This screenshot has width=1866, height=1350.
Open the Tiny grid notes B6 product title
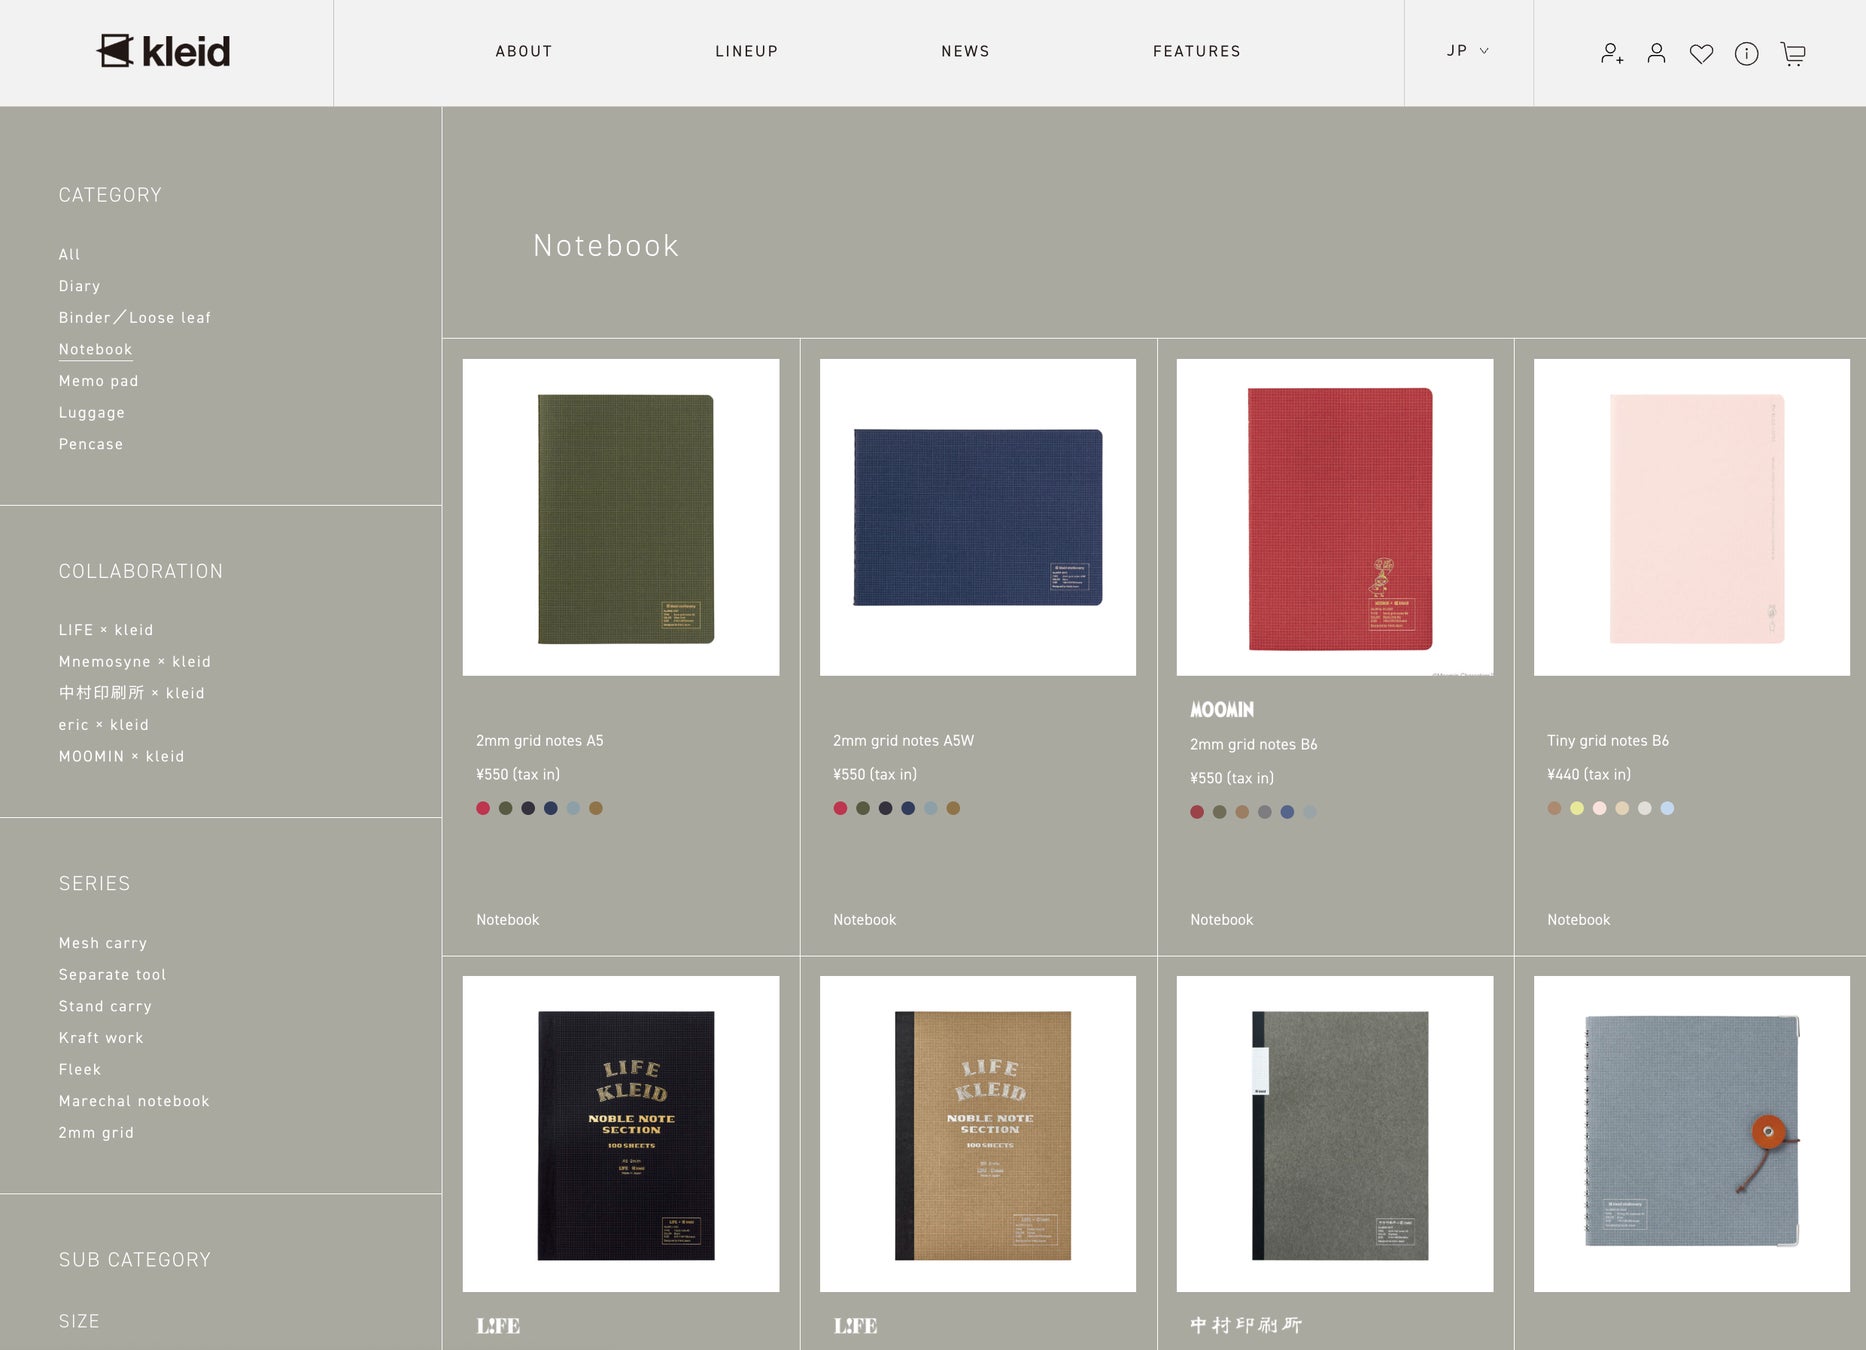[x=1608, y=741]
